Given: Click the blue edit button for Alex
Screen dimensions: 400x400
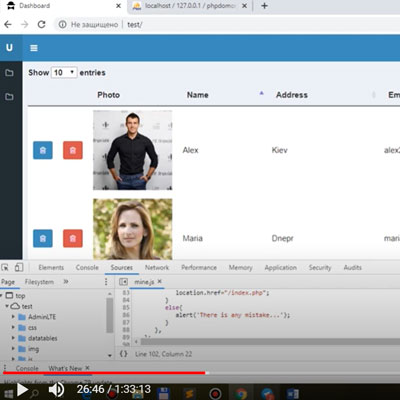Looking at the screenshot, I should (43, 150).
